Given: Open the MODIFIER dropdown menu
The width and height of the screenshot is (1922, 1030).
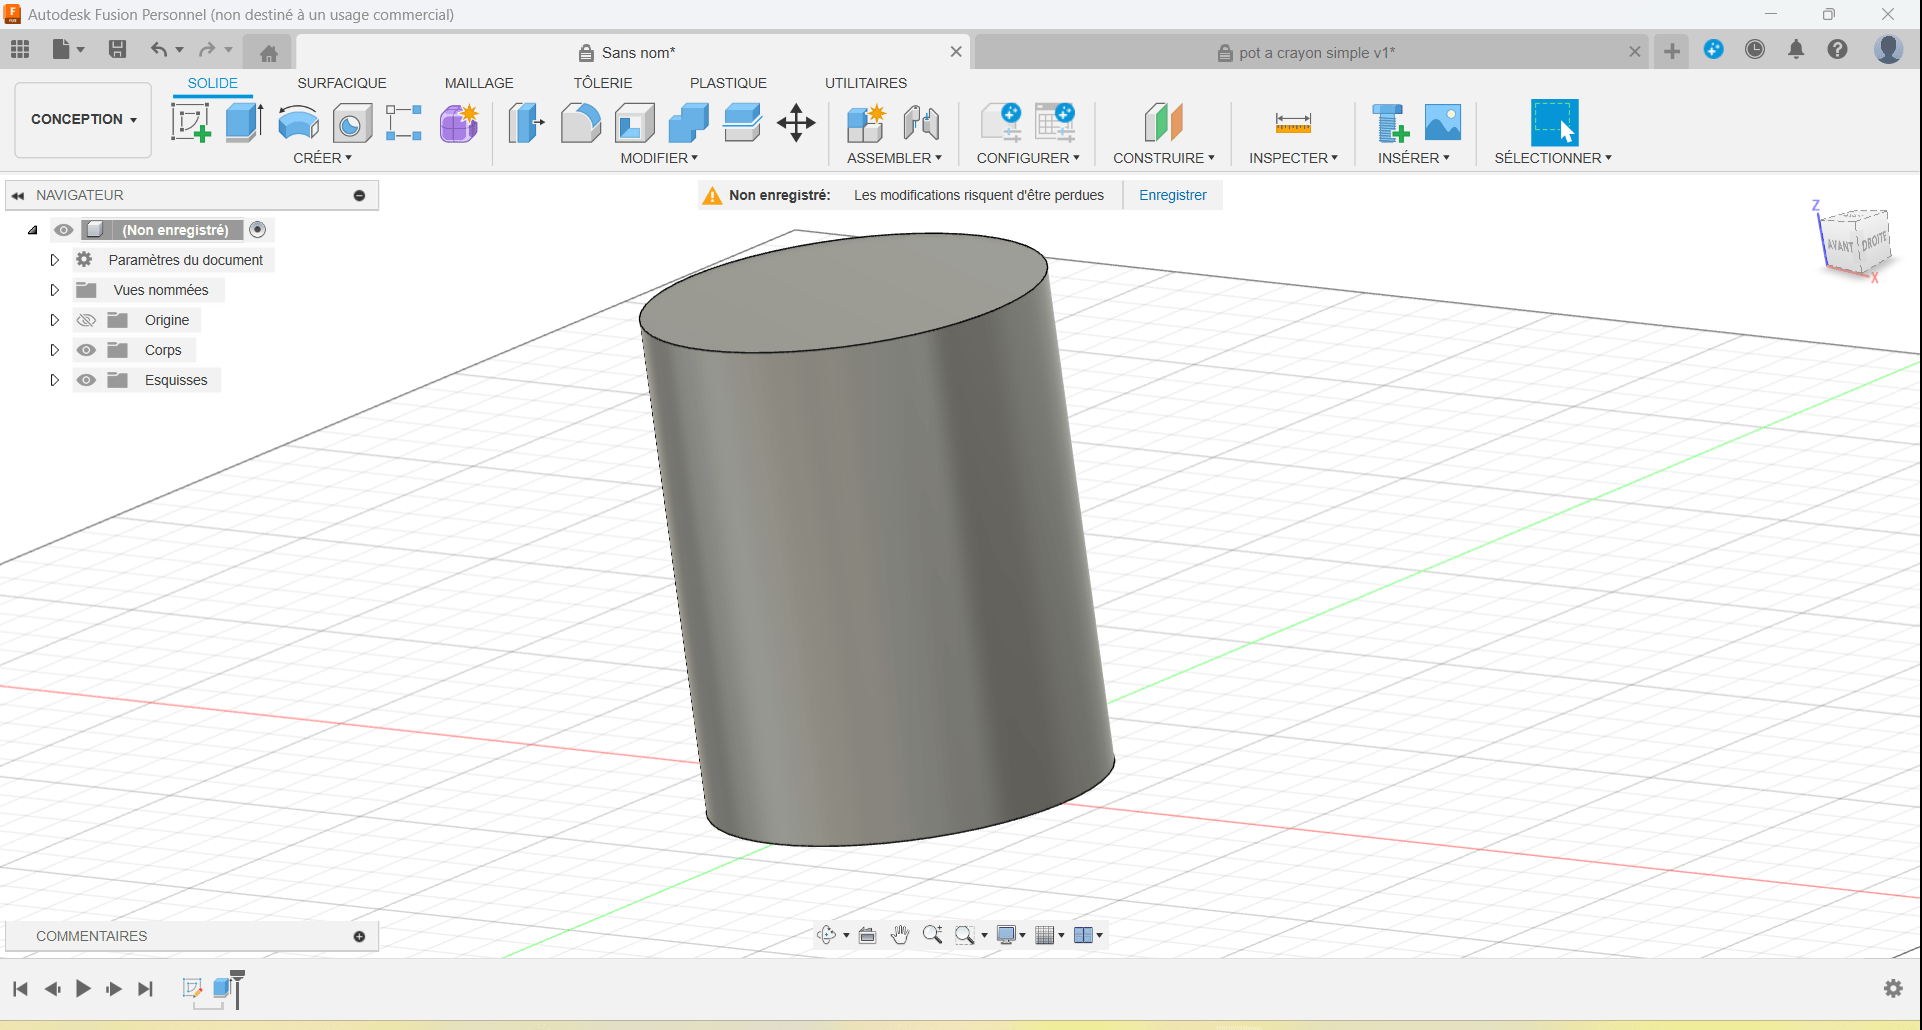Looking at the screenshot, I should 659,158.
